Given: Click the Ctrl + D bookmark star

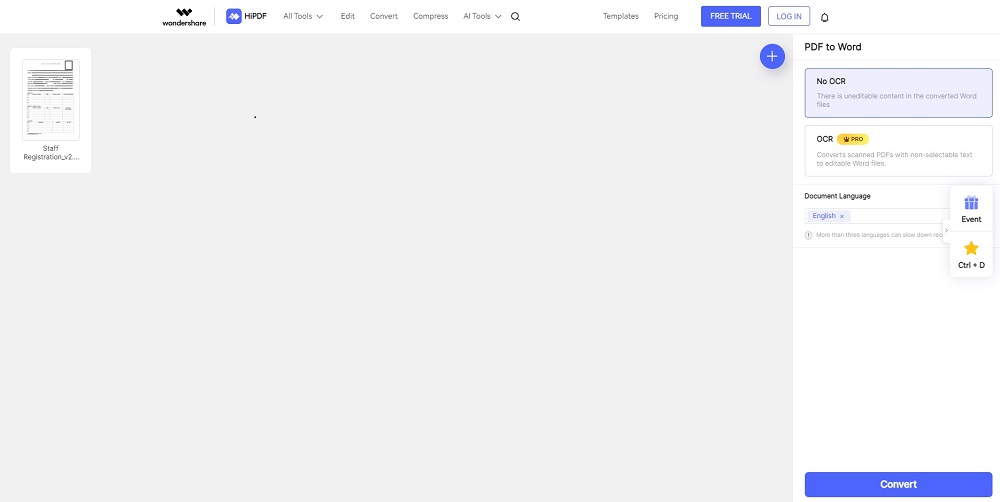Looking at the screenshot, I should [971, 248].
